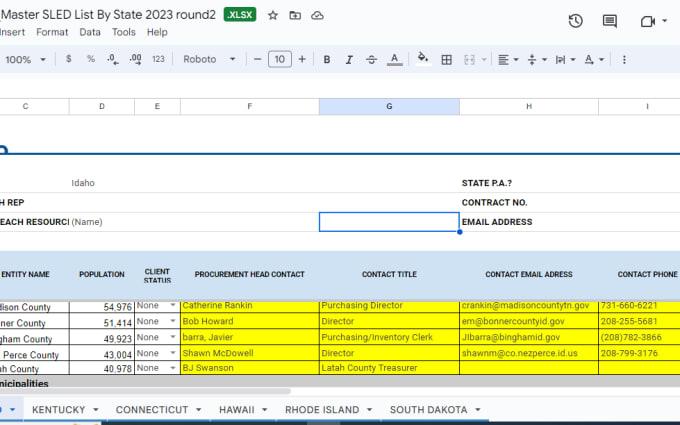Select the 208-799-3176 phone cell
Screen dimensions: 680x425
pyautogui.click(x=639, y=353)
